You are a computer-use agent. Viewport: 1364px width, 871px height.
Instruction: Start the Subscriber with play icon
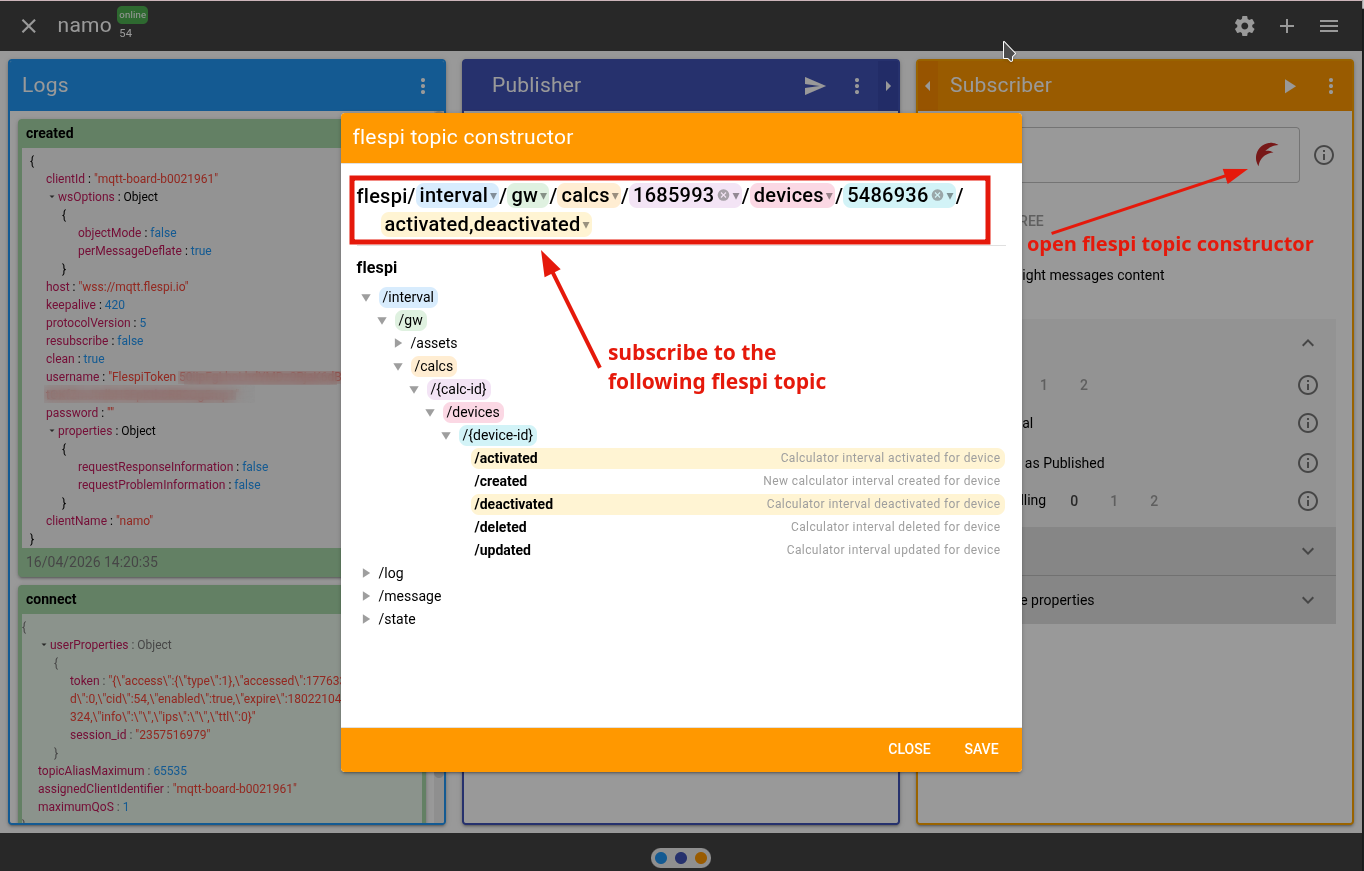(1290, 86)
